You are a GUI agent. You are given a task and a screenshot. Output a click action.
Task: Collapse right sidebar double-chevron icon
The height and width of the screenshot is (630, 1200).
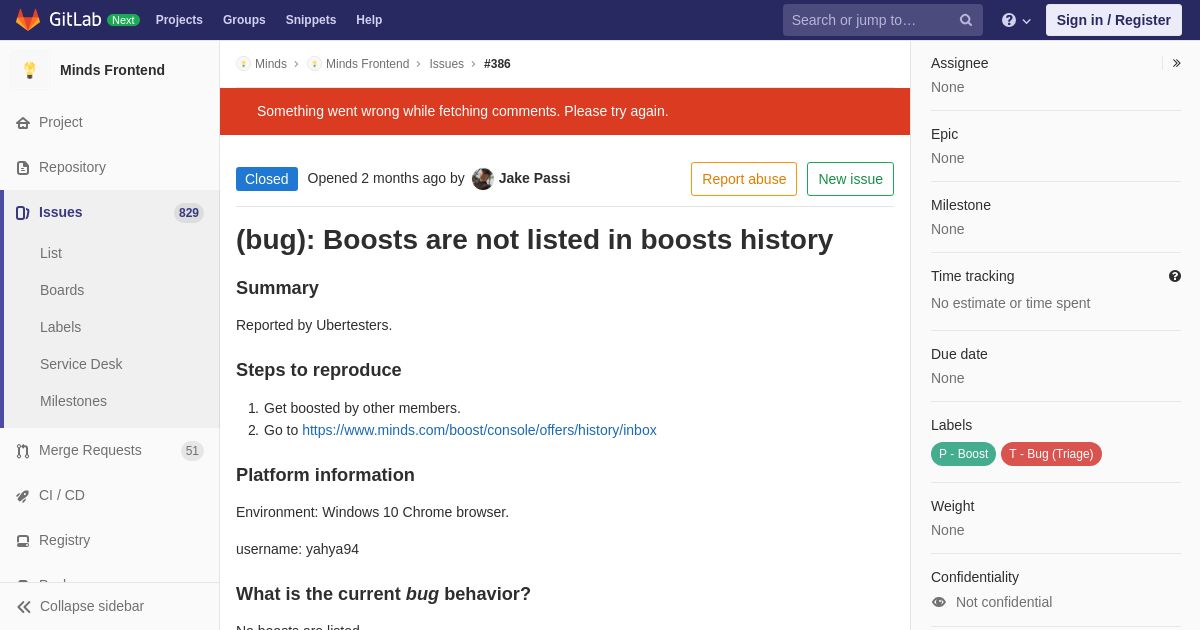coord(1177,63)
